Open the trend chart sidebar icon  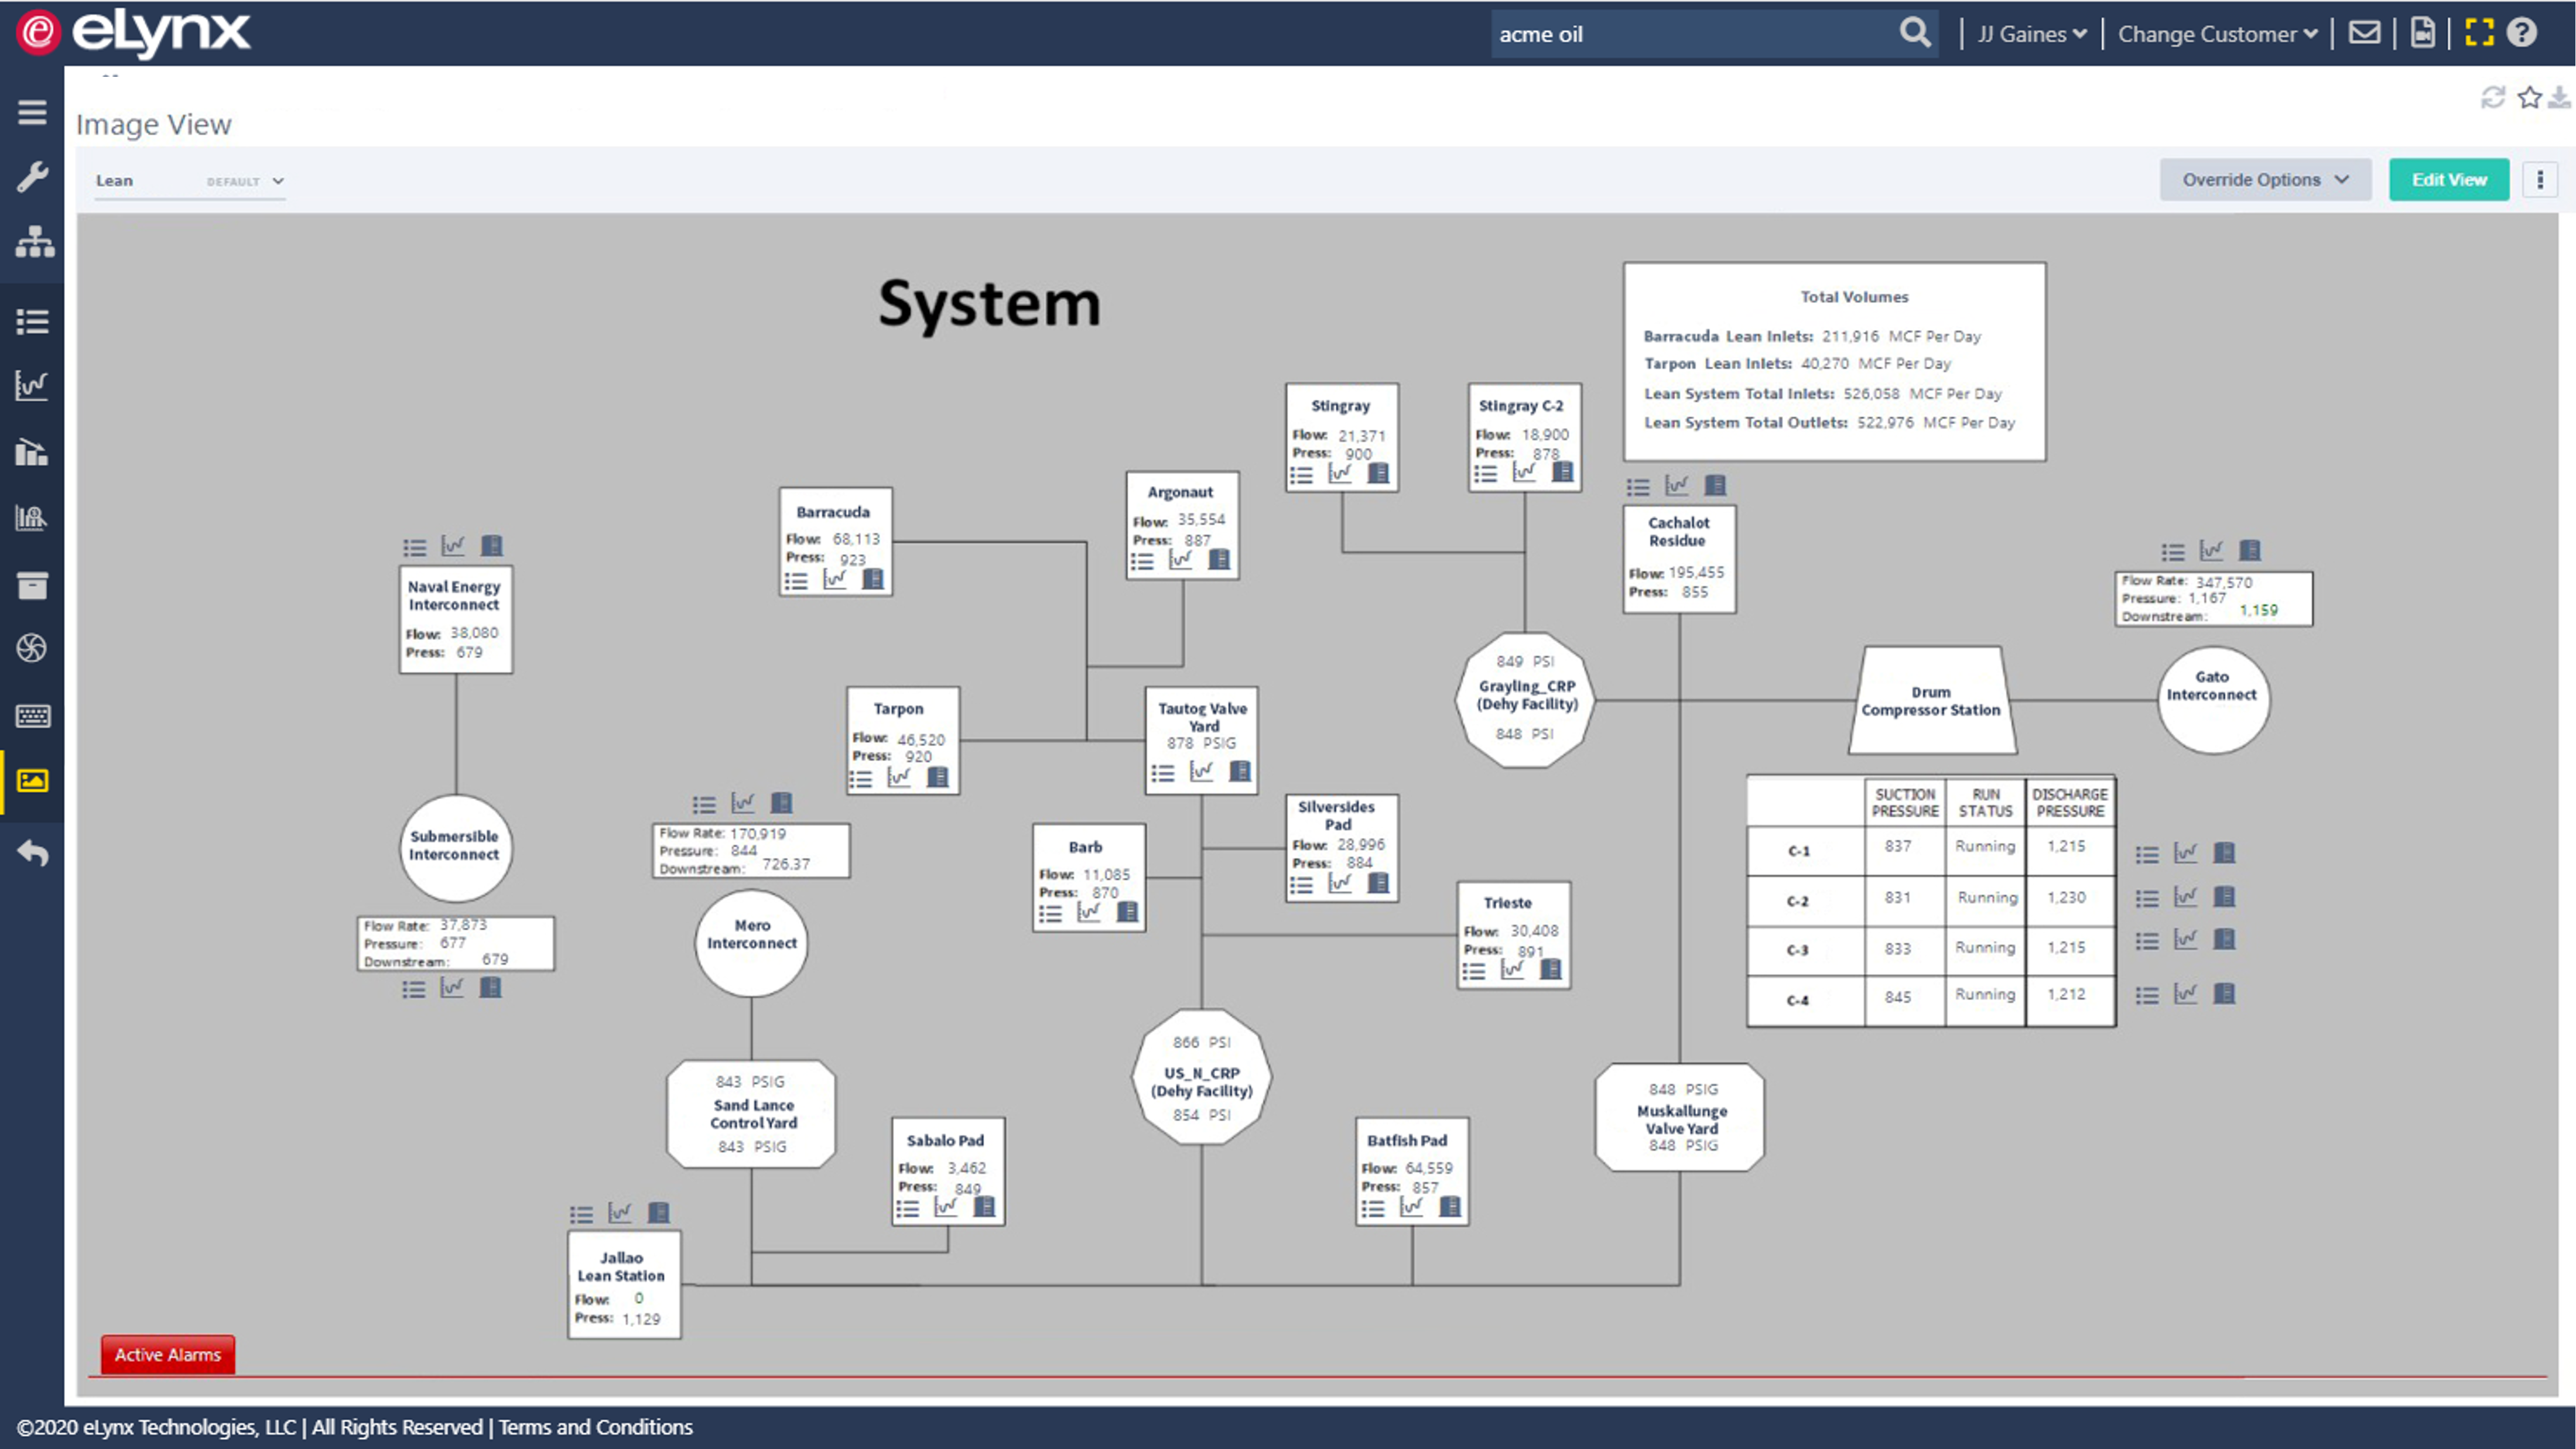tap(32, 385)
